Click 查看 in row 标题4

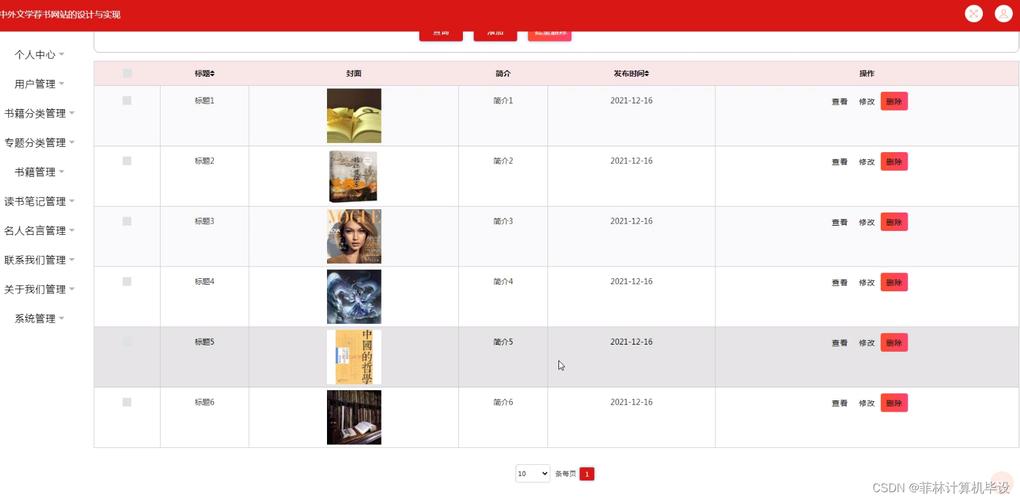(839, 283)
